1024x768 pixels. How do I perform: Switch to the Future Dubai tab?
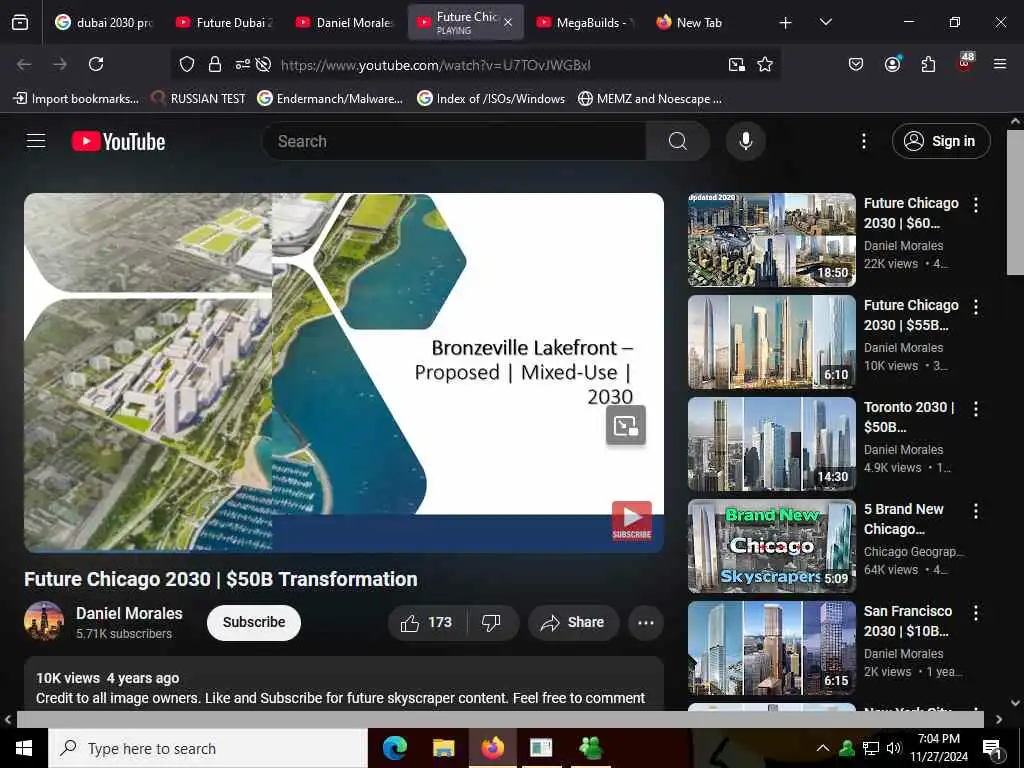225,23
